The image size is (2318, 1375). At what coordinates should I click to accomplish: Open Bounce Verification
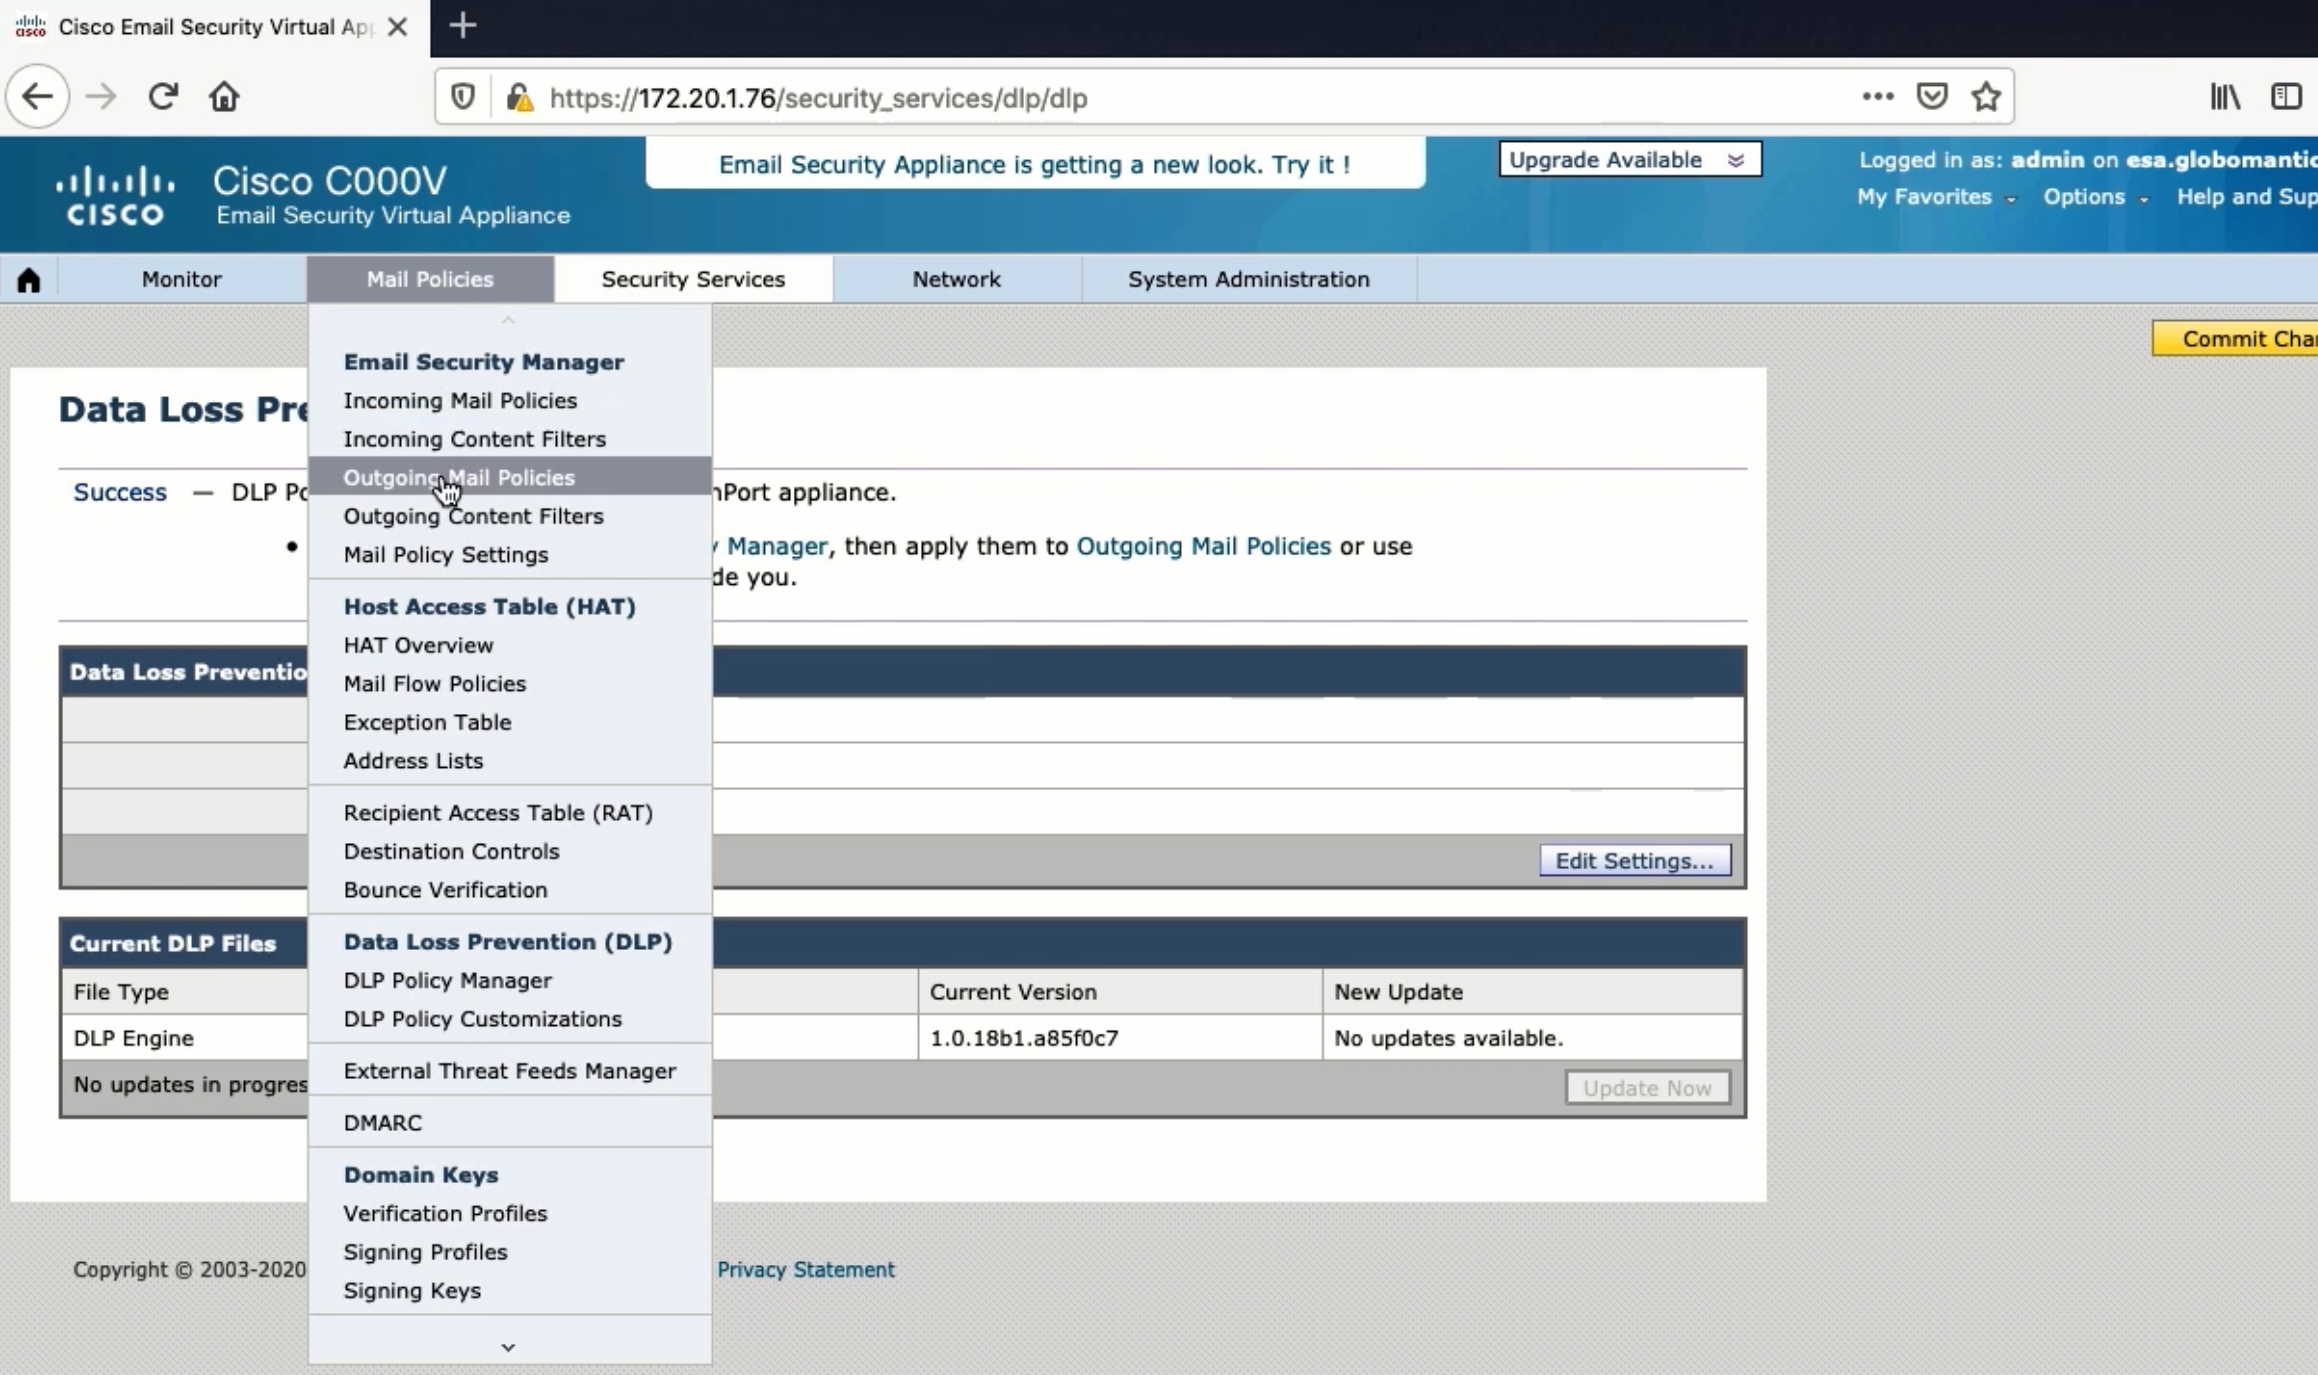[x=445, y=889]
